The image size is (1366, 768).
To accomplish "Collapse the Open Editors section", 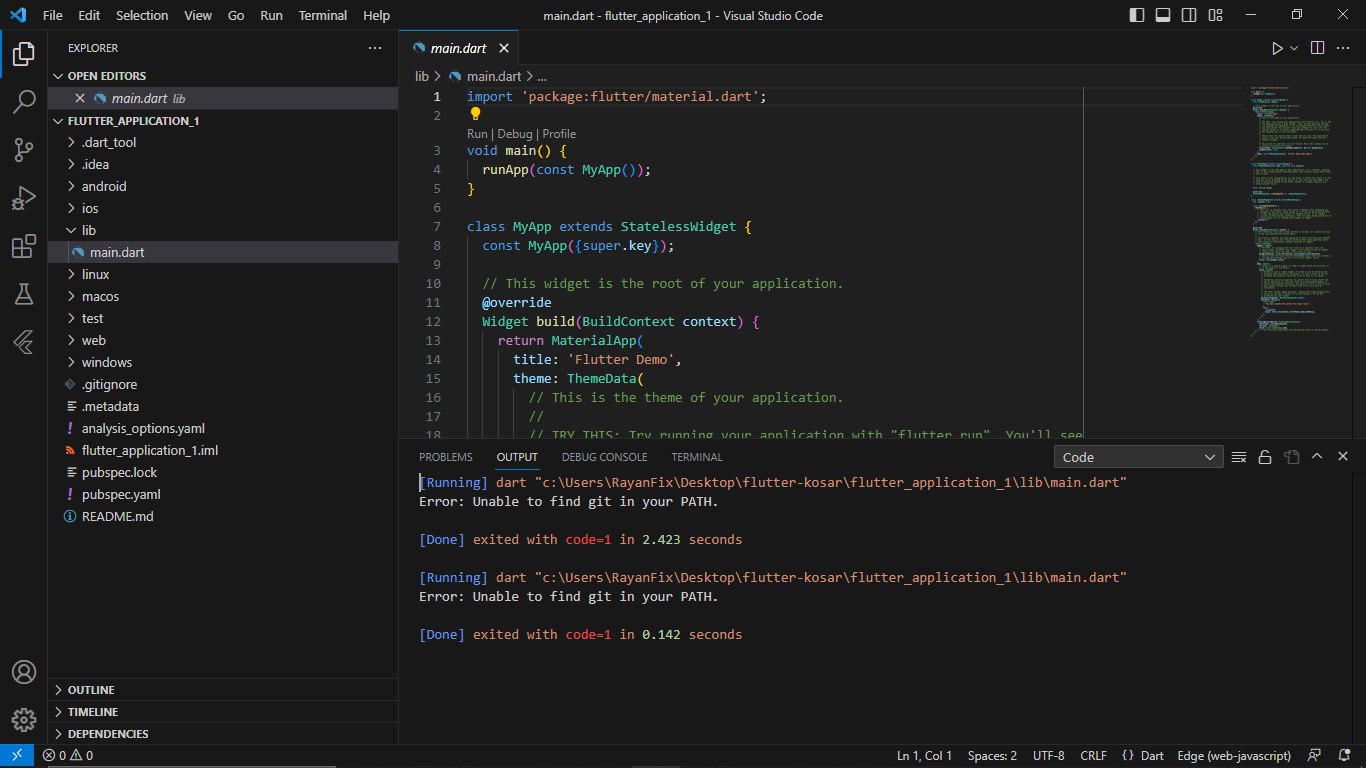I will pos(60,76).
